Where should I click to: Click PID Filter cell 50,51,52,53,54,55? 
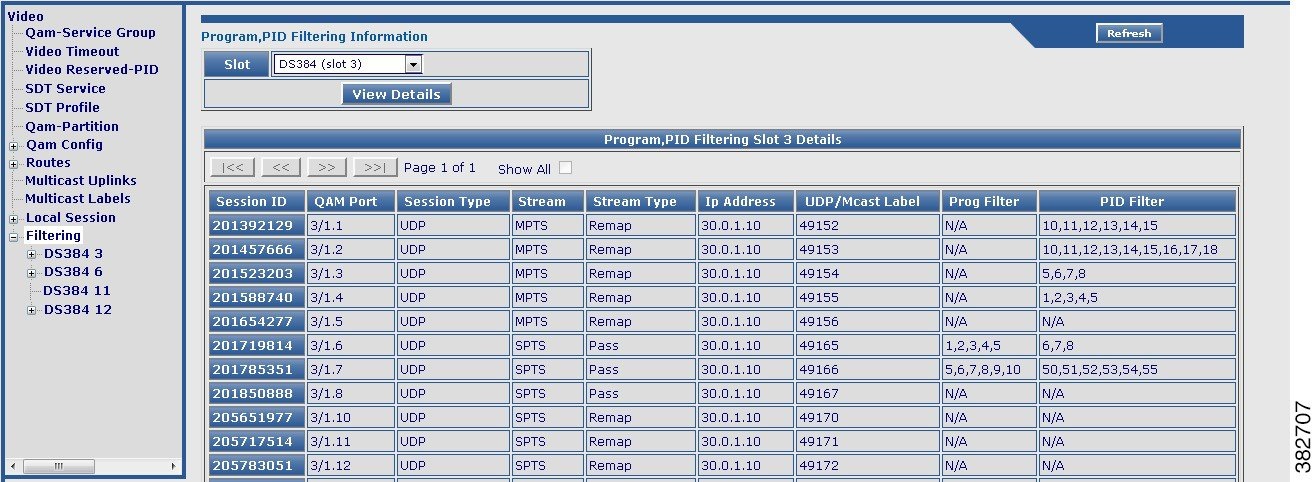pyautogui.click(x=1137, y=370)
